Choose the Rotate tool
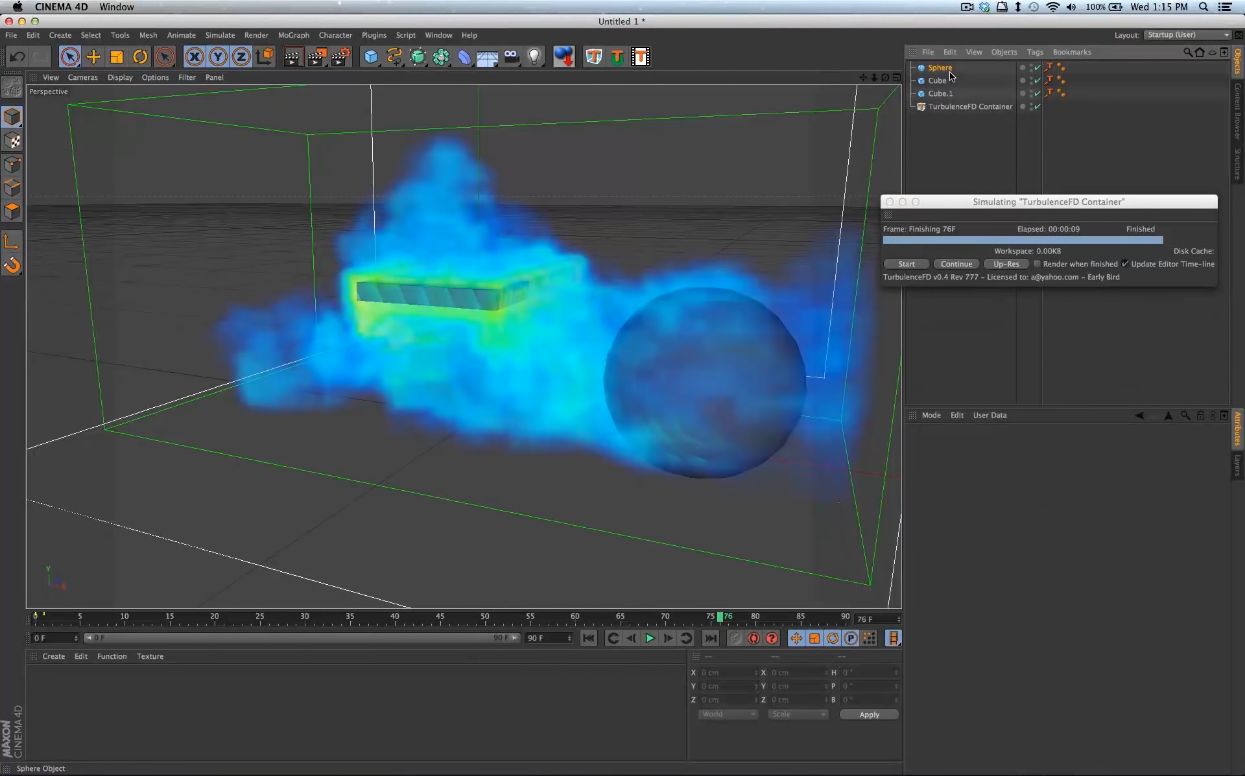Screen dimensions: 1245x776 (x=139, y=57)
